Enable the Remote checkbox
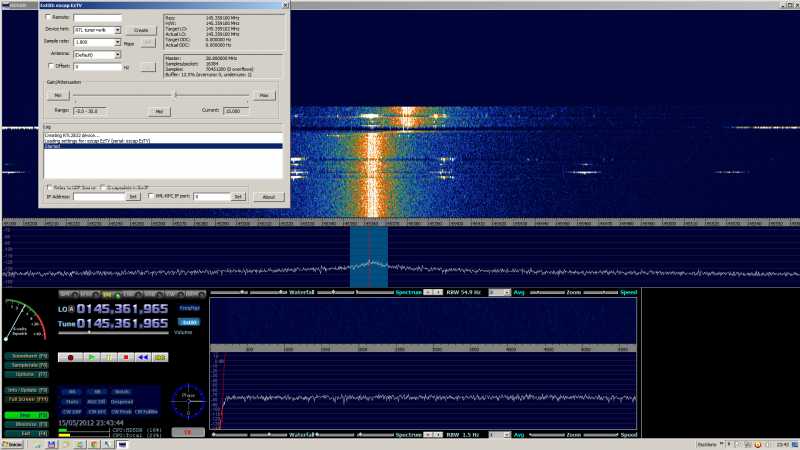Image resolution: width=800 pixels, height=450 pixels. [x=50, y=18]
